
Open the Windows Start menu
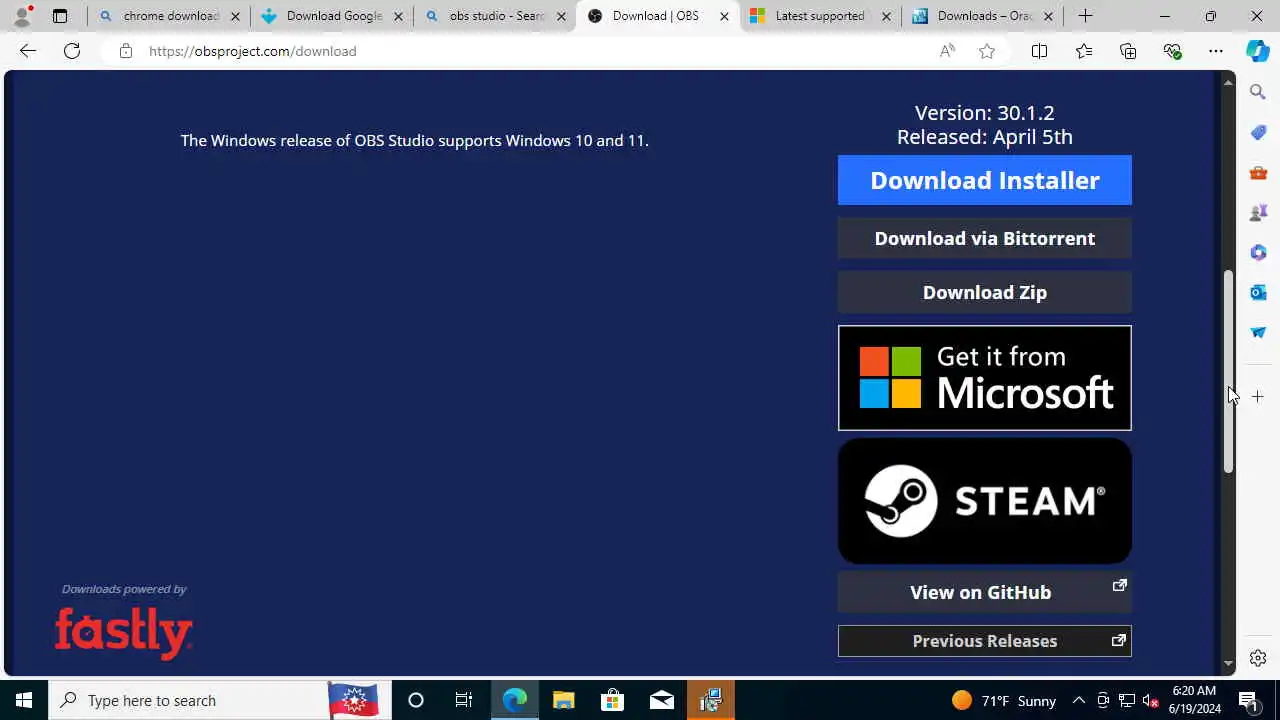coord(24,700)
